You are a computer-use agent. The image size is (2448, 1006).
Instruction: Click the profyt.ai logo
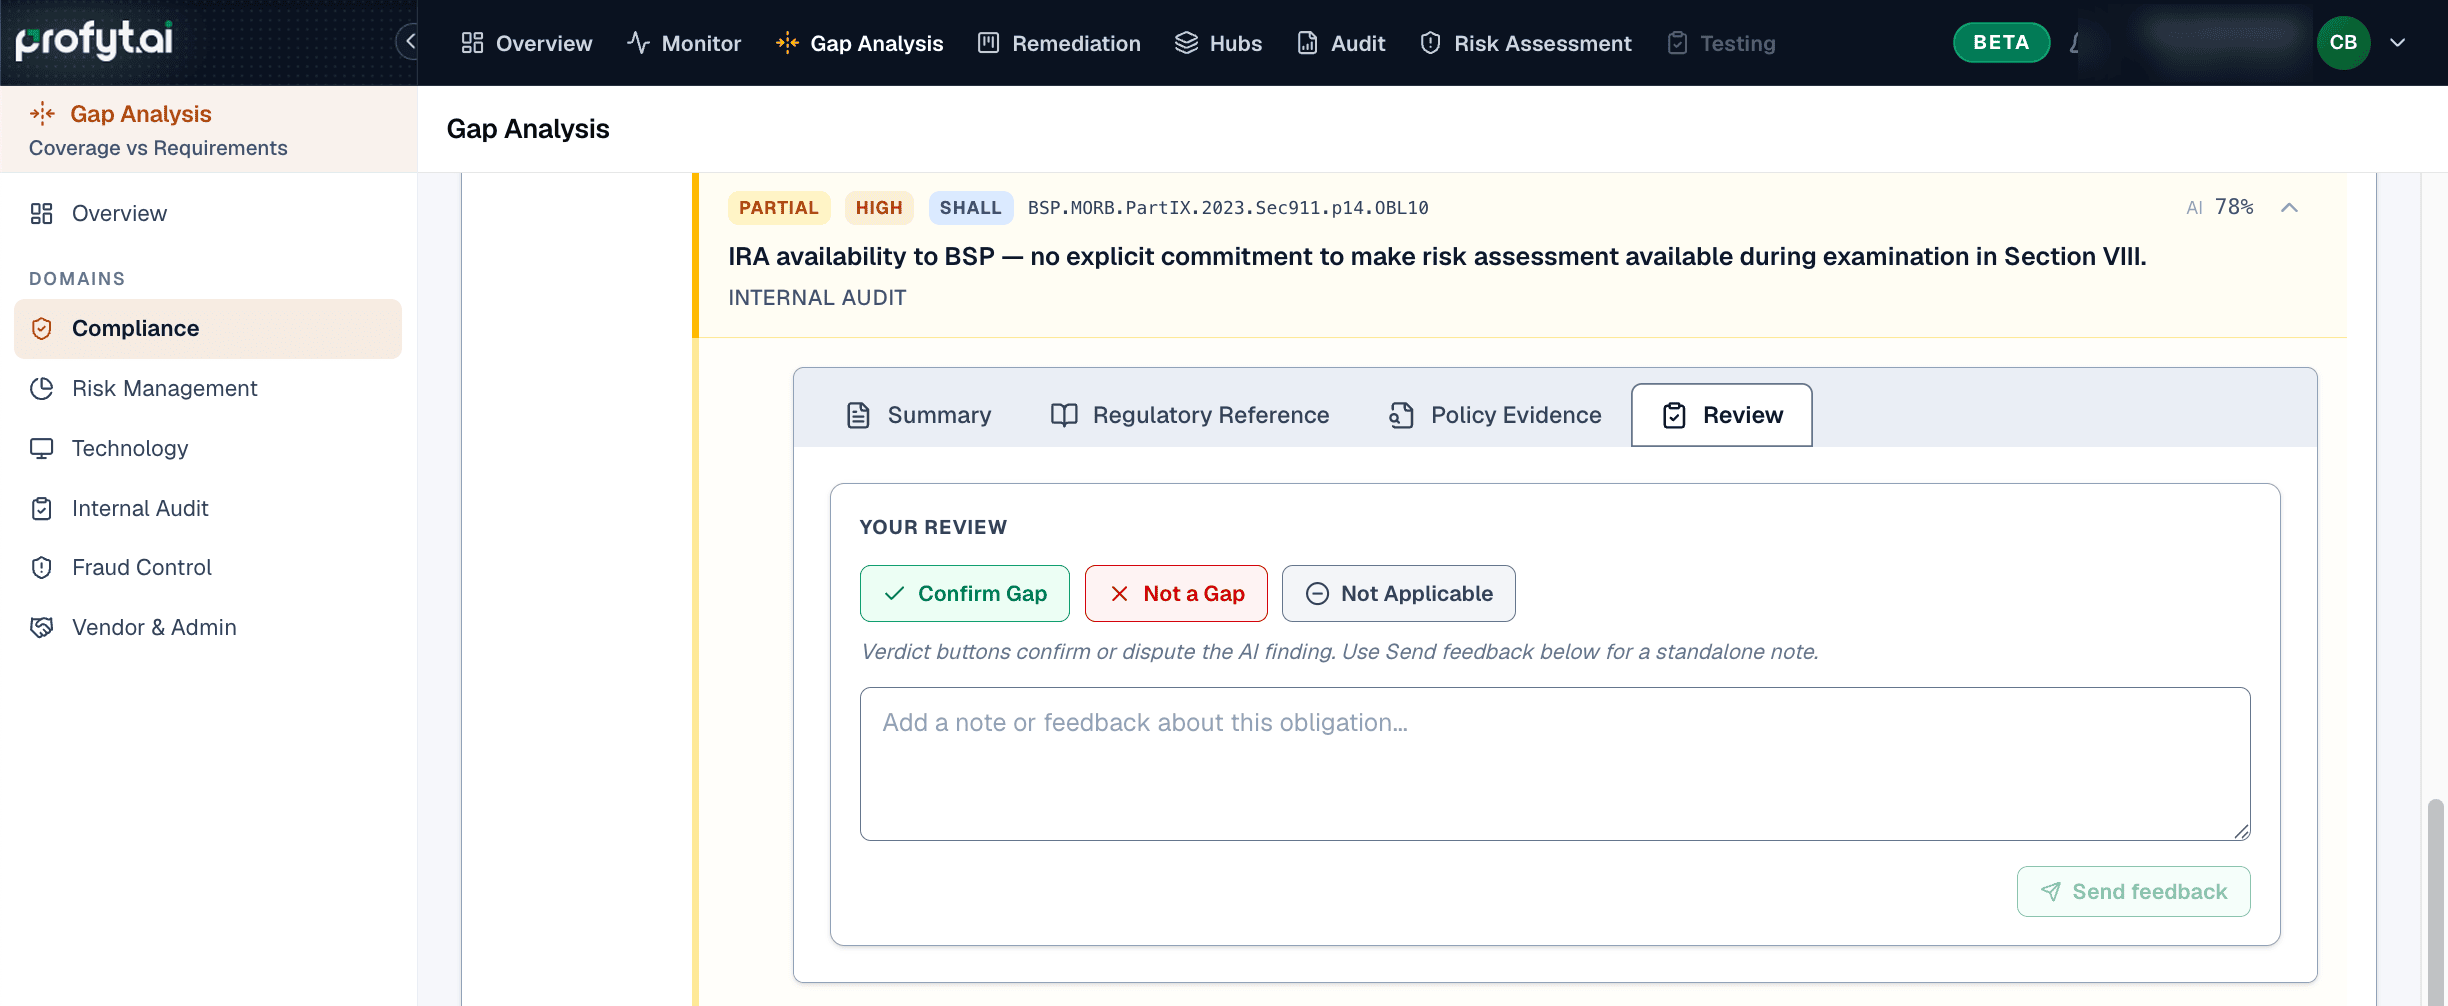click(95, 40)
